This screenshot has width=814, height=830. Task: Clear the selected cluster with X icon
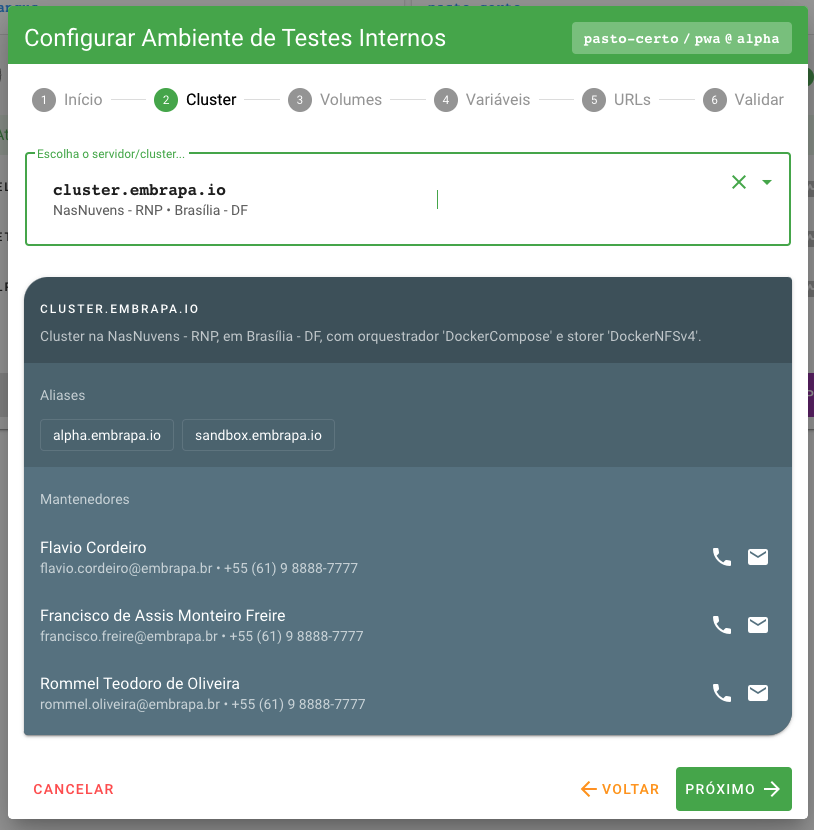[739, 182]
